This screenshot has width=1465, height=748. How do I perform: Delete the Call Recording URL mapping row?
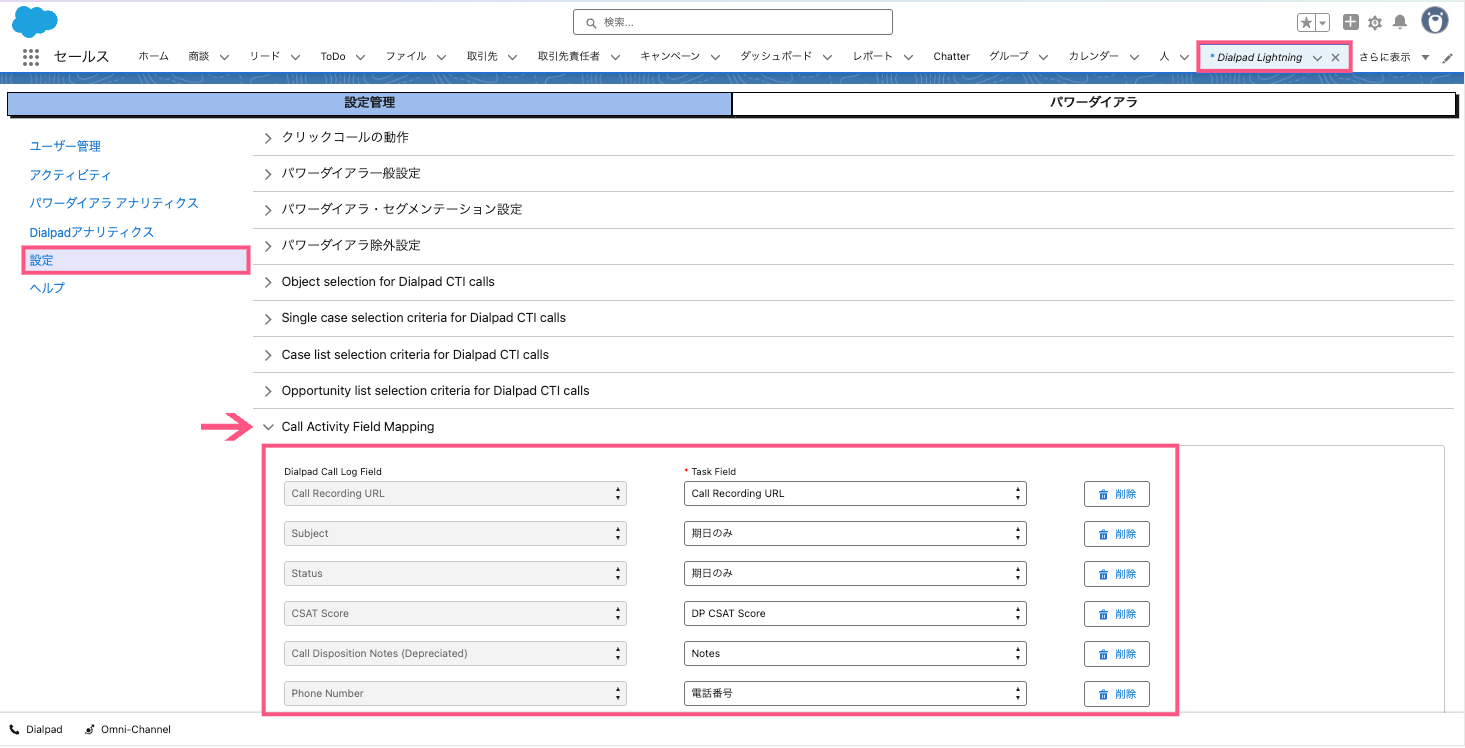(1117, 494)
